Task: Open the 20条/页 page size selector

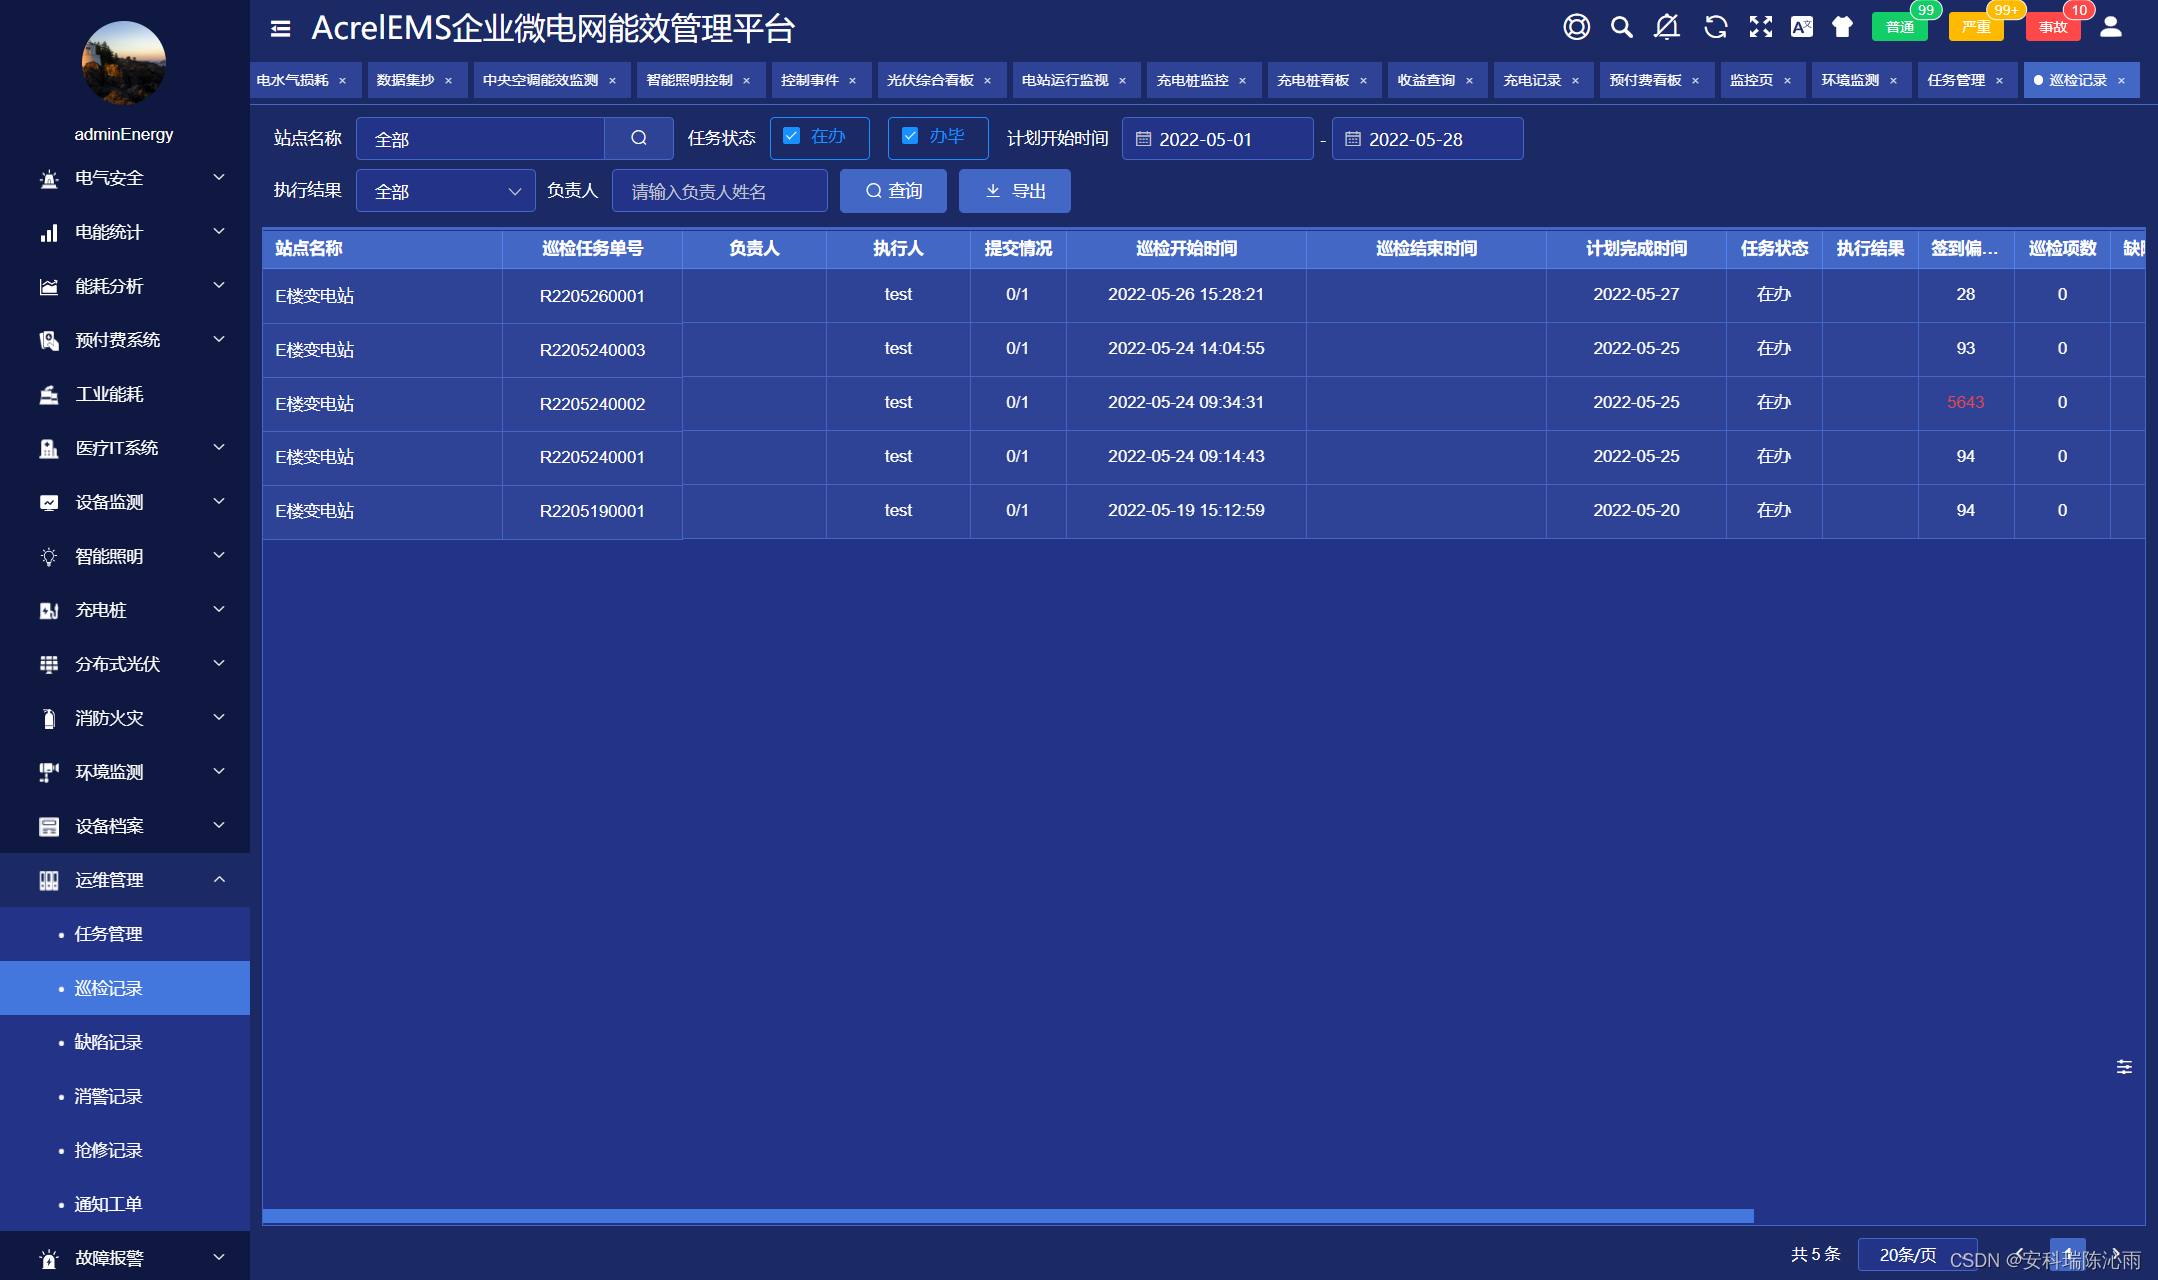Action: click(1917, 1254)
